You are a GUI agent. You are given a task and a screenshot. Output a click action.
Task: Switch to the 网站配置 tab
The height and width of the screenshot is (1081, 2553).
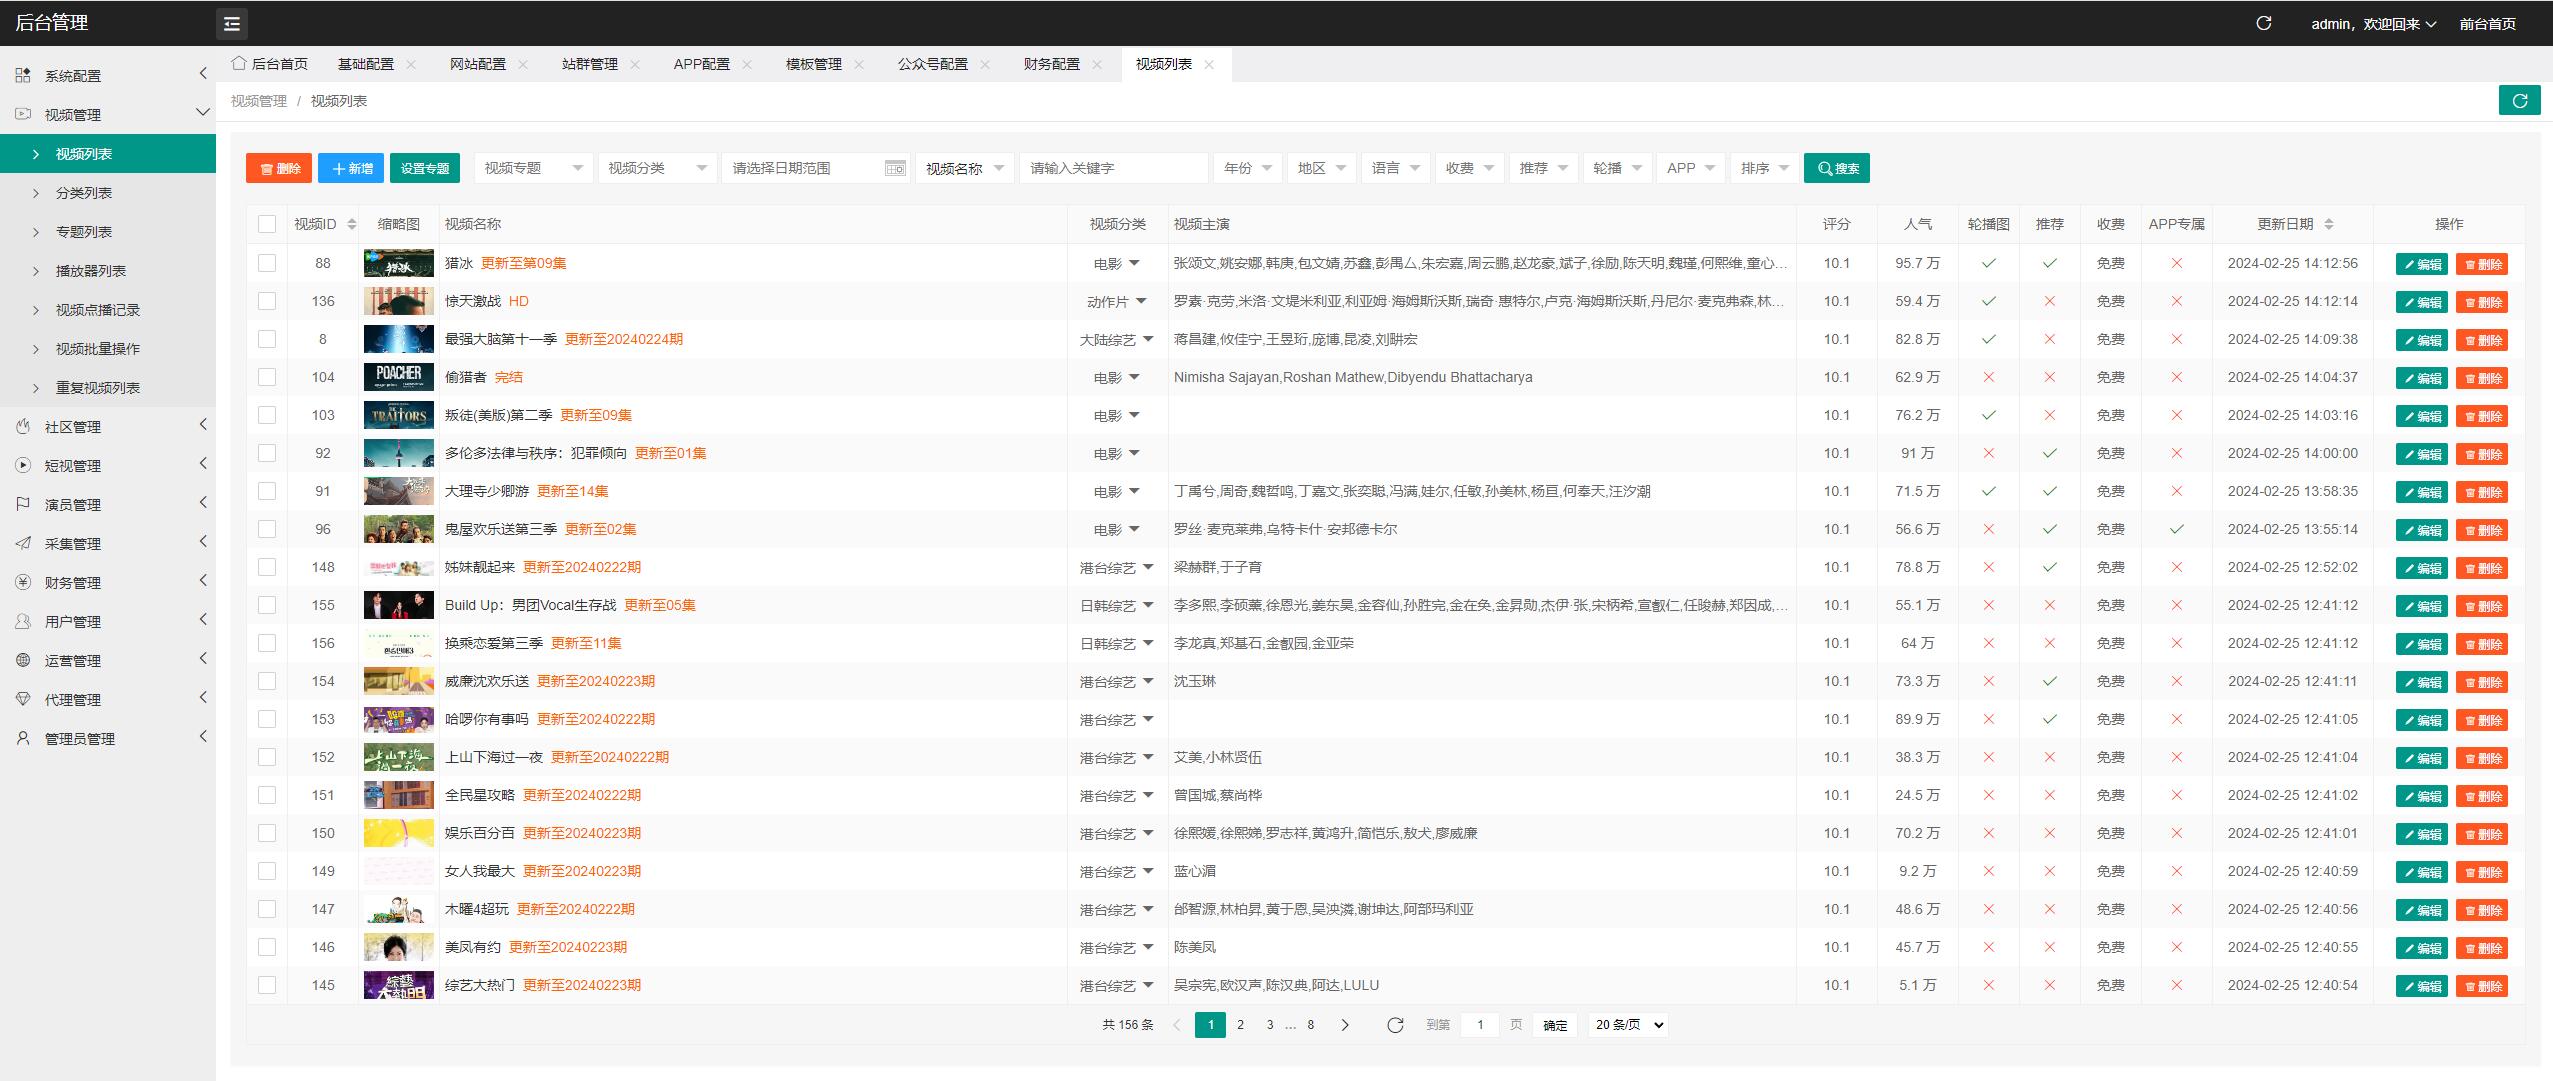tap(478, 64)
